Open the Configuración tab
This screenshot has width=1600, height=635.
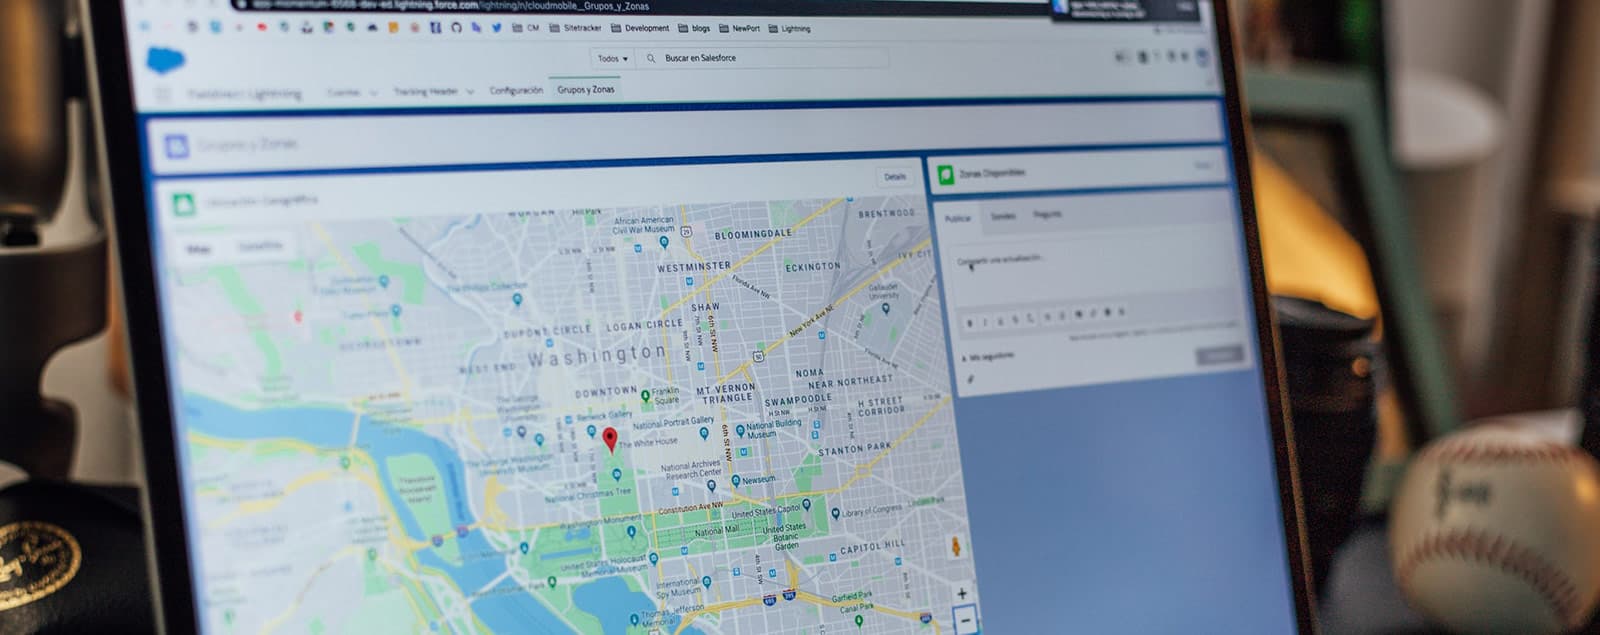516,91
